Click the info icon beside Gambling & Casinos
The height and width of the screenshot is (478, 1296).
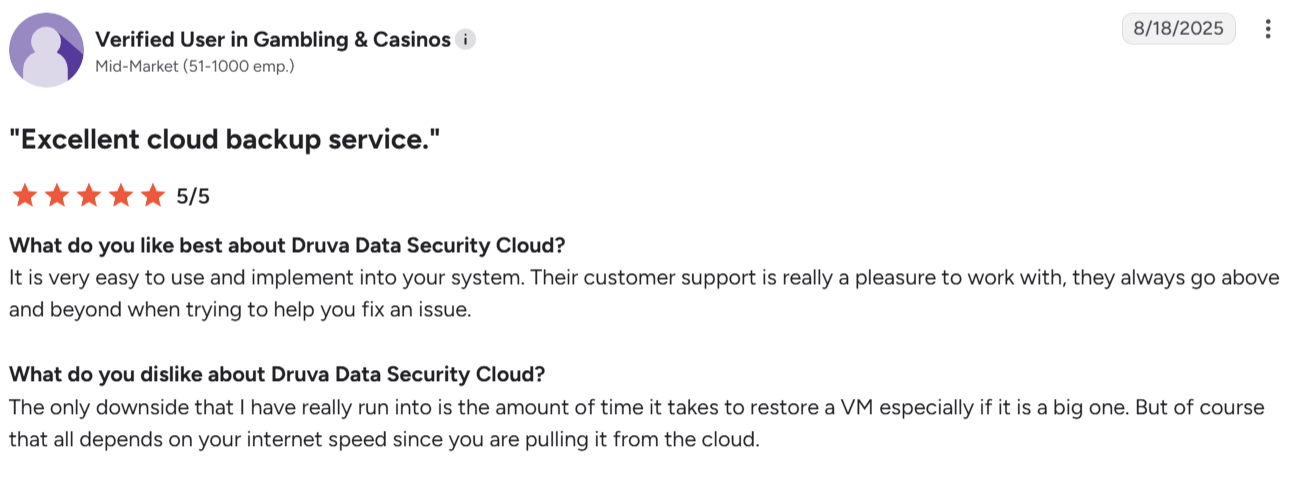[x=465, y=40]
